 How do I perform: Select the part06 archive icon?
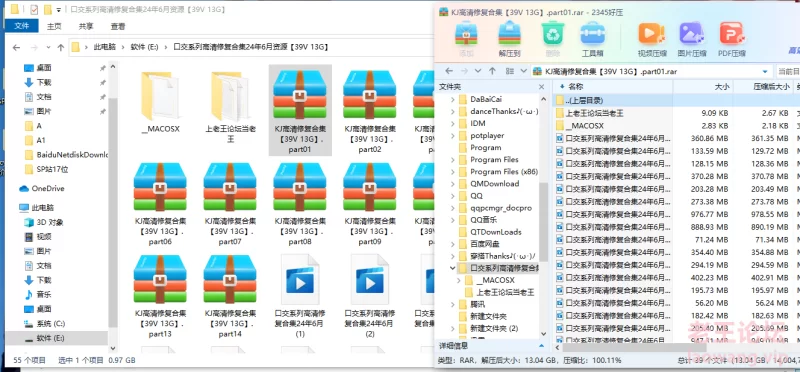160,187
